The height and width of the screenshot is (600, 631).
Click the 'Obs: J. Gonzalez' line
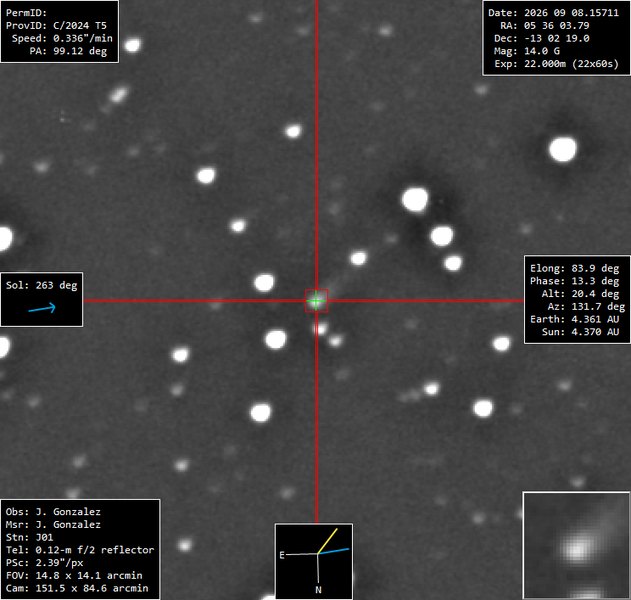53,512
